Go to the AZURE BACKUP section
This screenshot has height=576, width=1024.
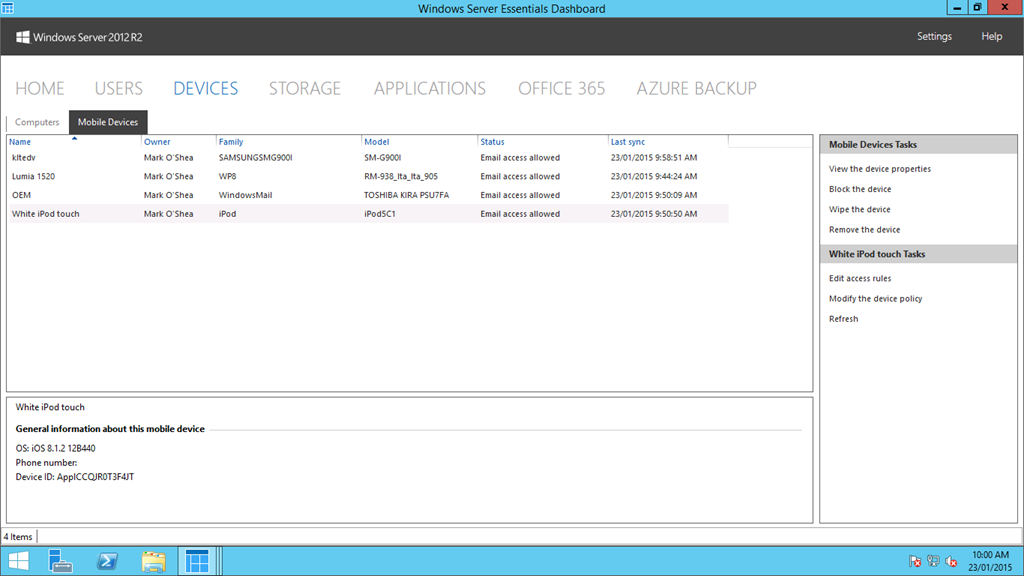click(x=696, y=88)
